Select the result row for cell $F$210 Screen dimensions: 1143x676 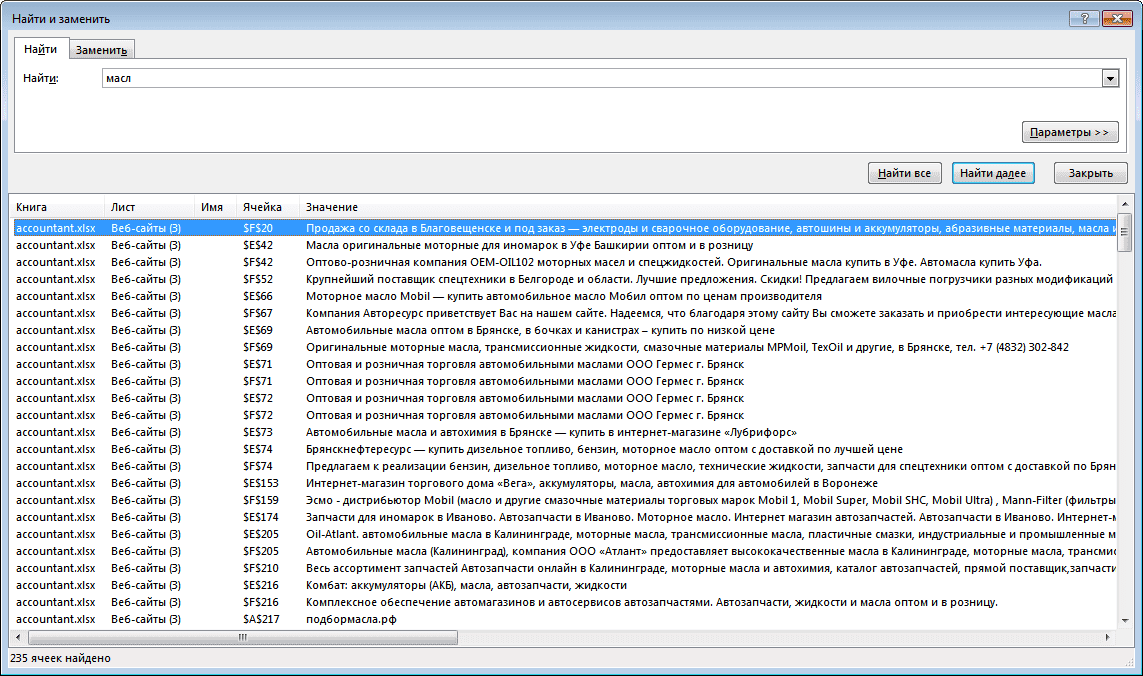click(x=564, y=568)
